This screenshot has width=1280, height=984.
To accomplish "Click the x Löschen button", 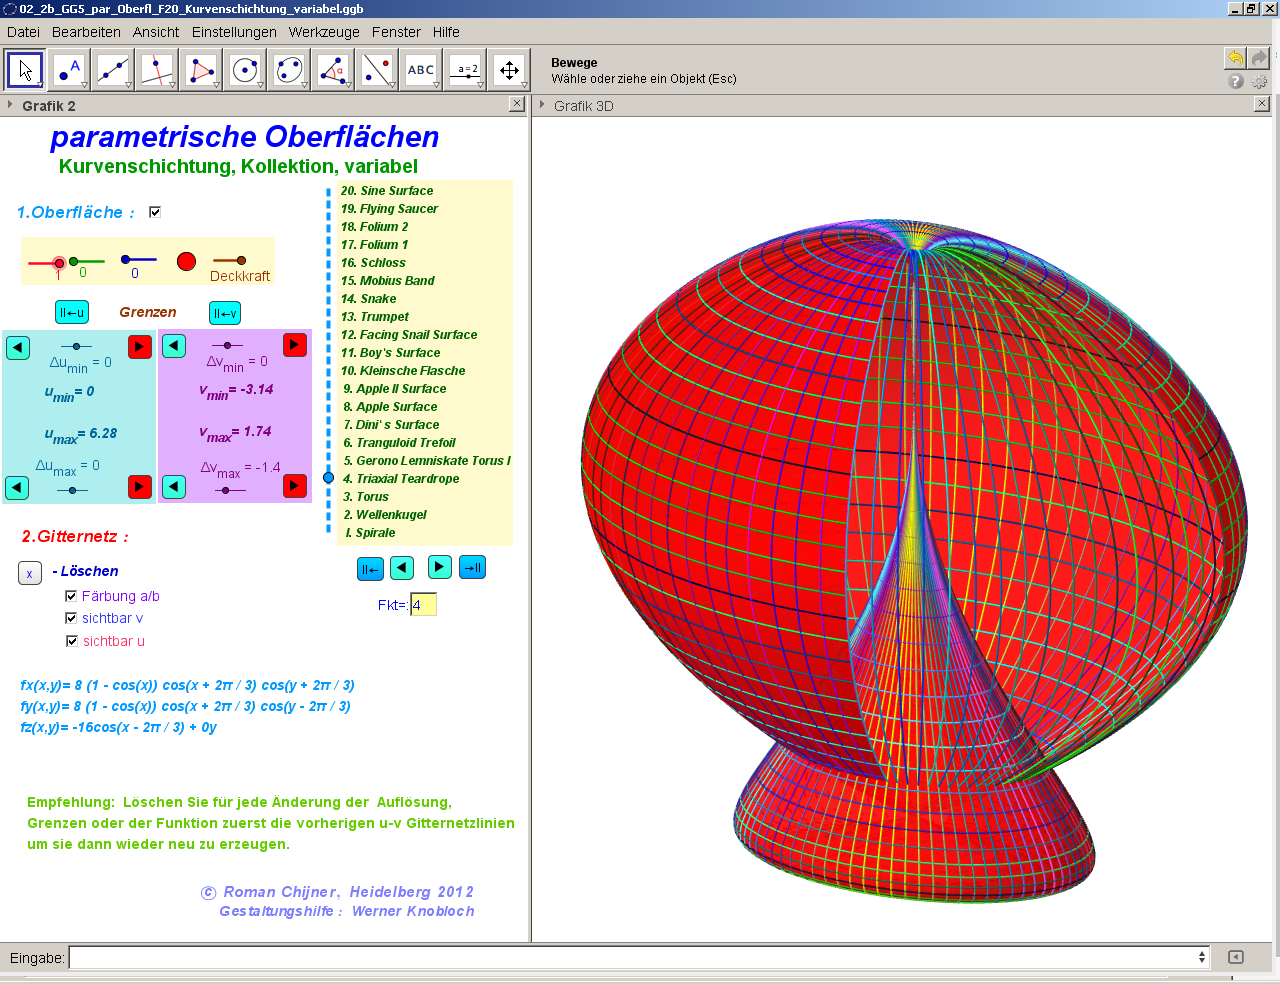I will (x=29, y=573).
